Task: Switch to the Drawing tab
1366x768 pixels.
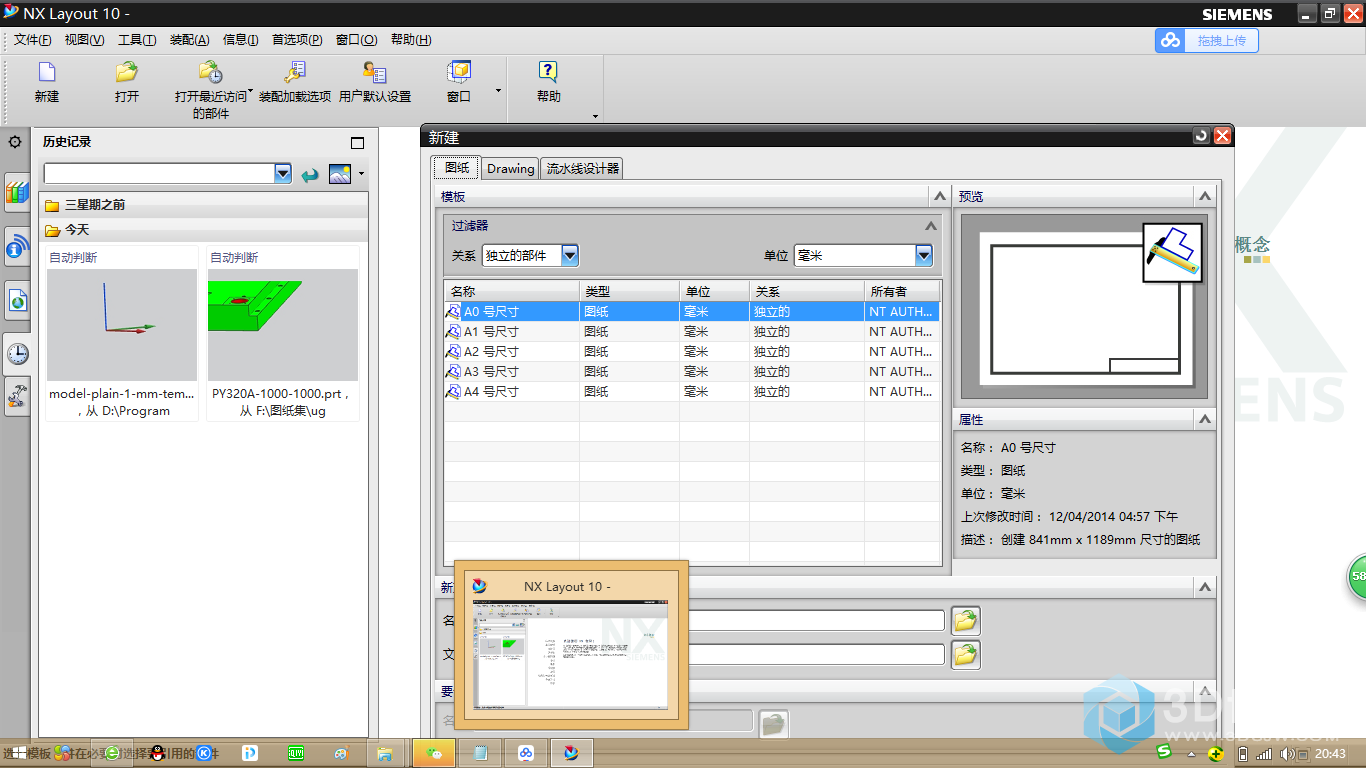Action: 511,169
